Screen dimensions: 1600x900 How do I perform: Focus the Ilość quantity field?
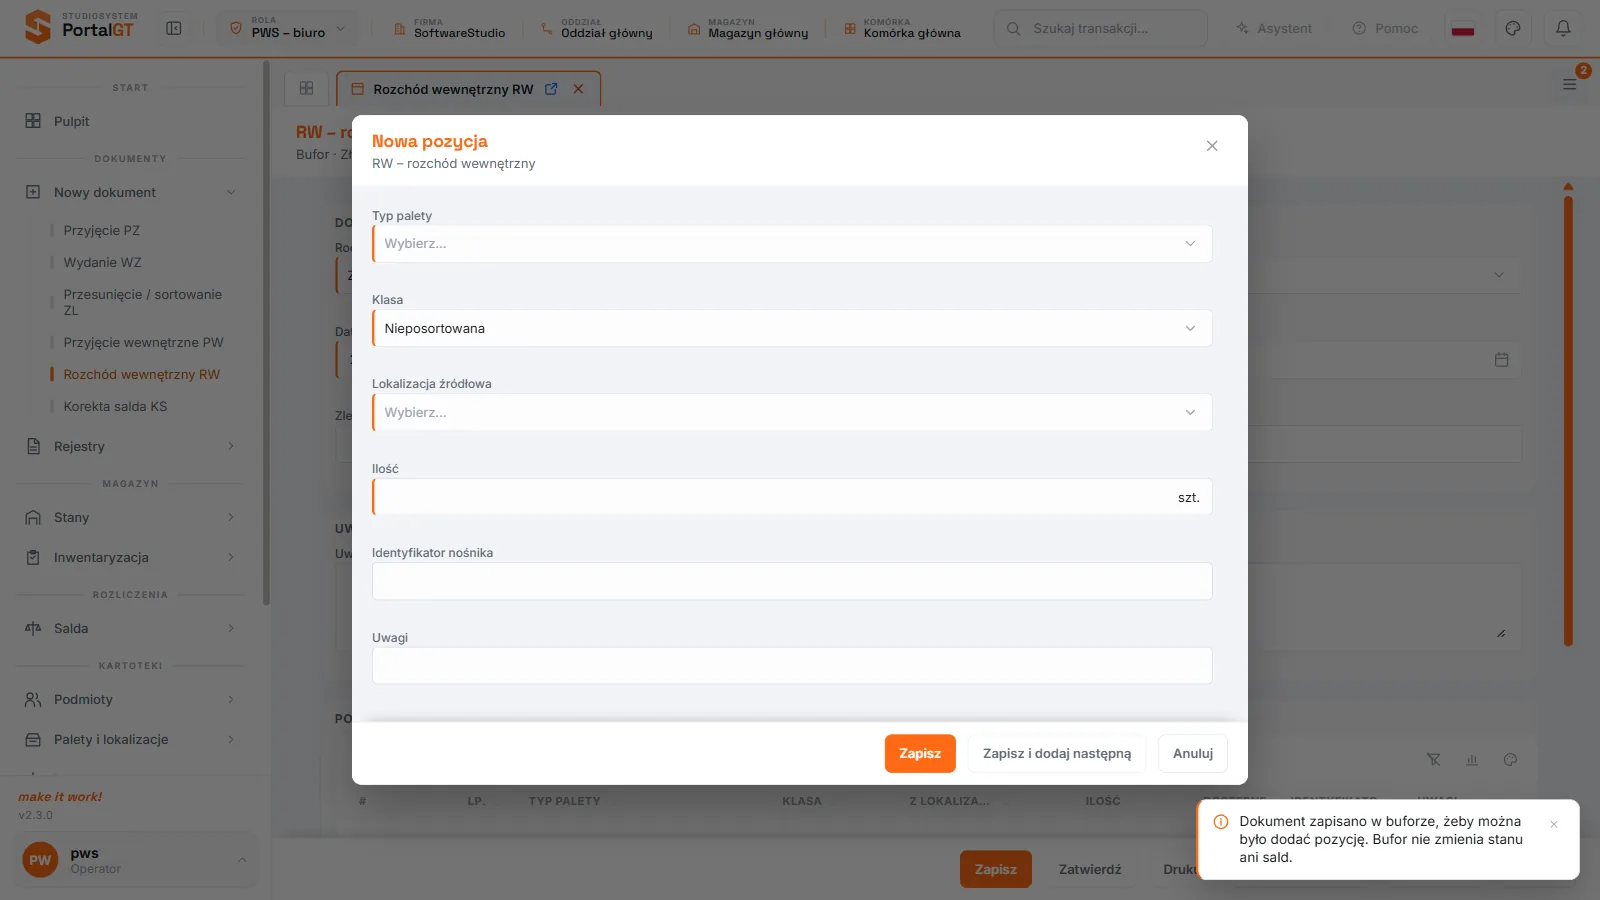(x=792, y=497)
